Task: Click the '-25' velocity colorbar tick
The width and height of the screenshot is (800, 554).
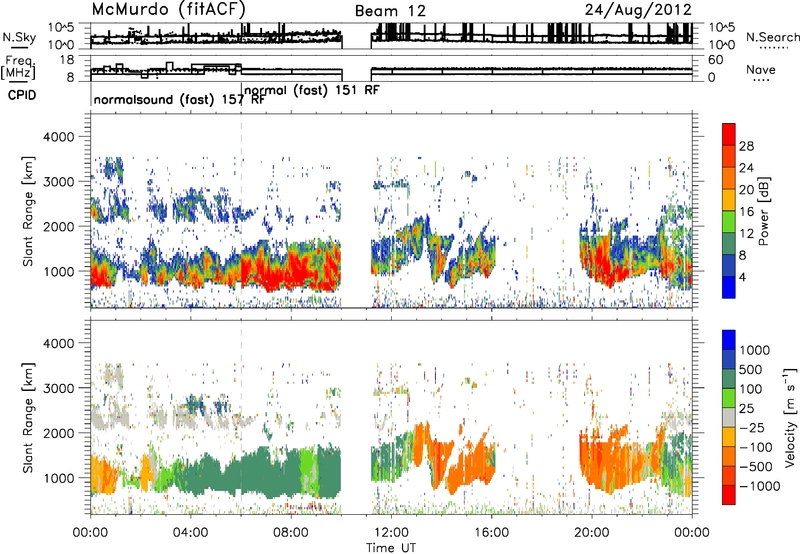Action: point(754,427)
